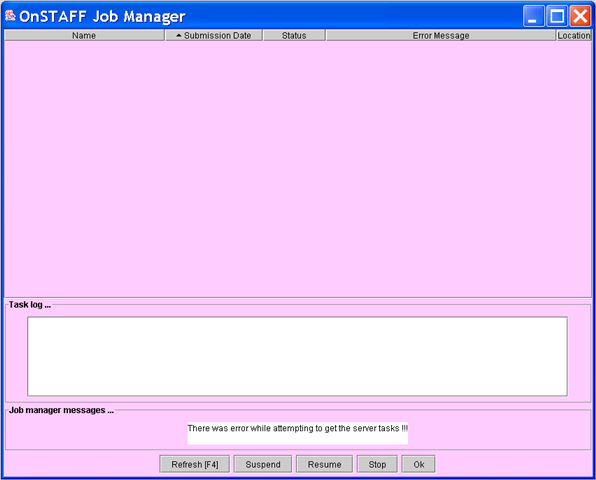Maximize the Job Manager window

(557, 16)
